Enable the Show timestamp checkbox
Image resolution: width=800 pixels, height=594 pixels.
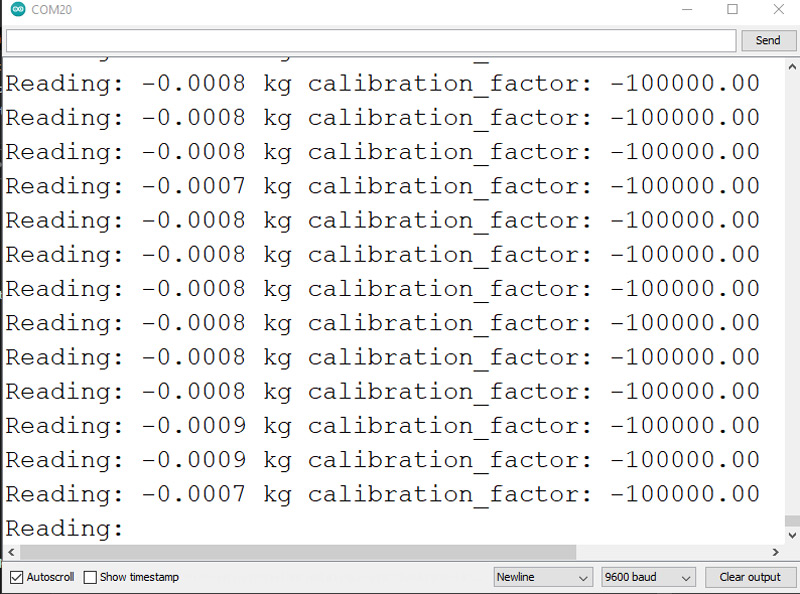click(x=90, y=577)
